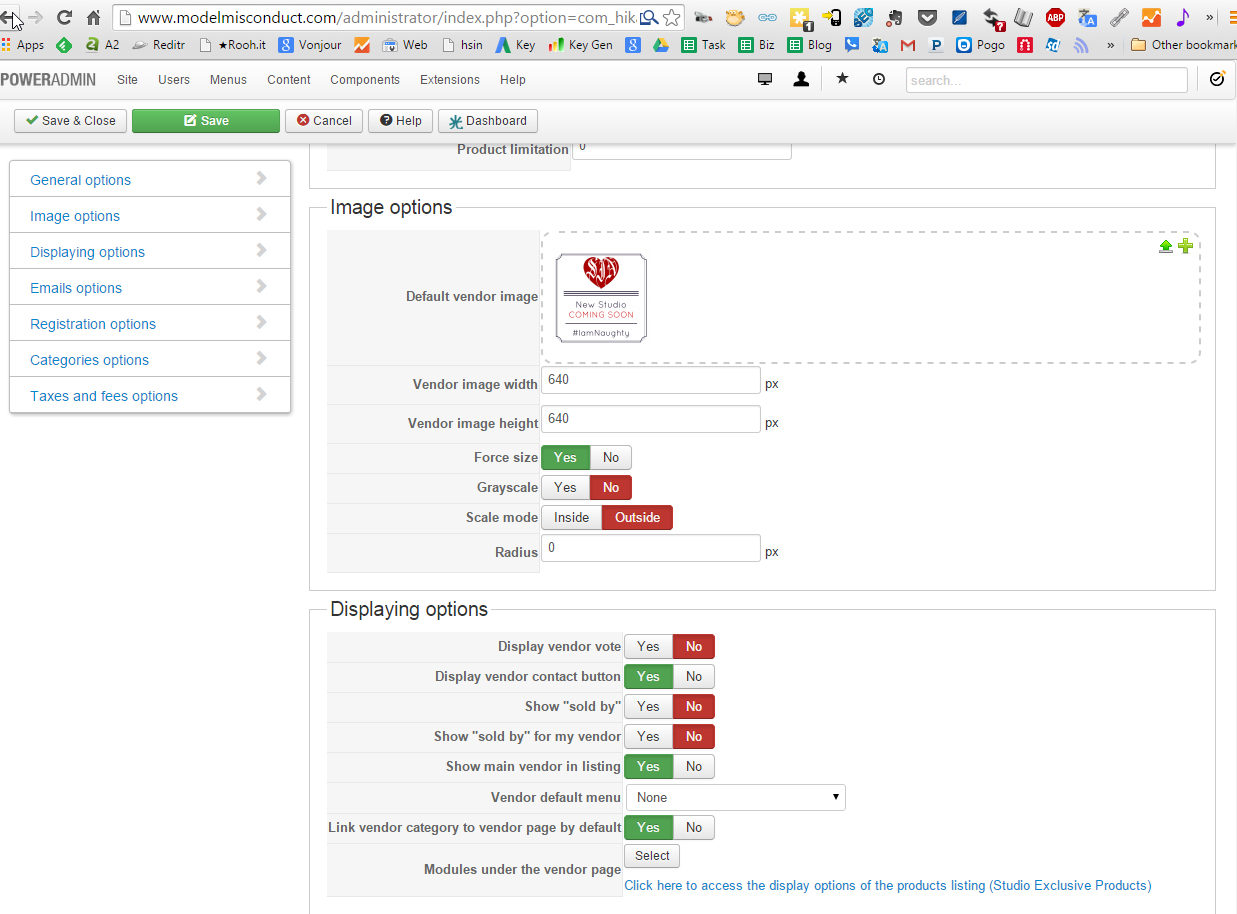Show more bookmarks via the chevron overflow

[x=1110, y=45]
